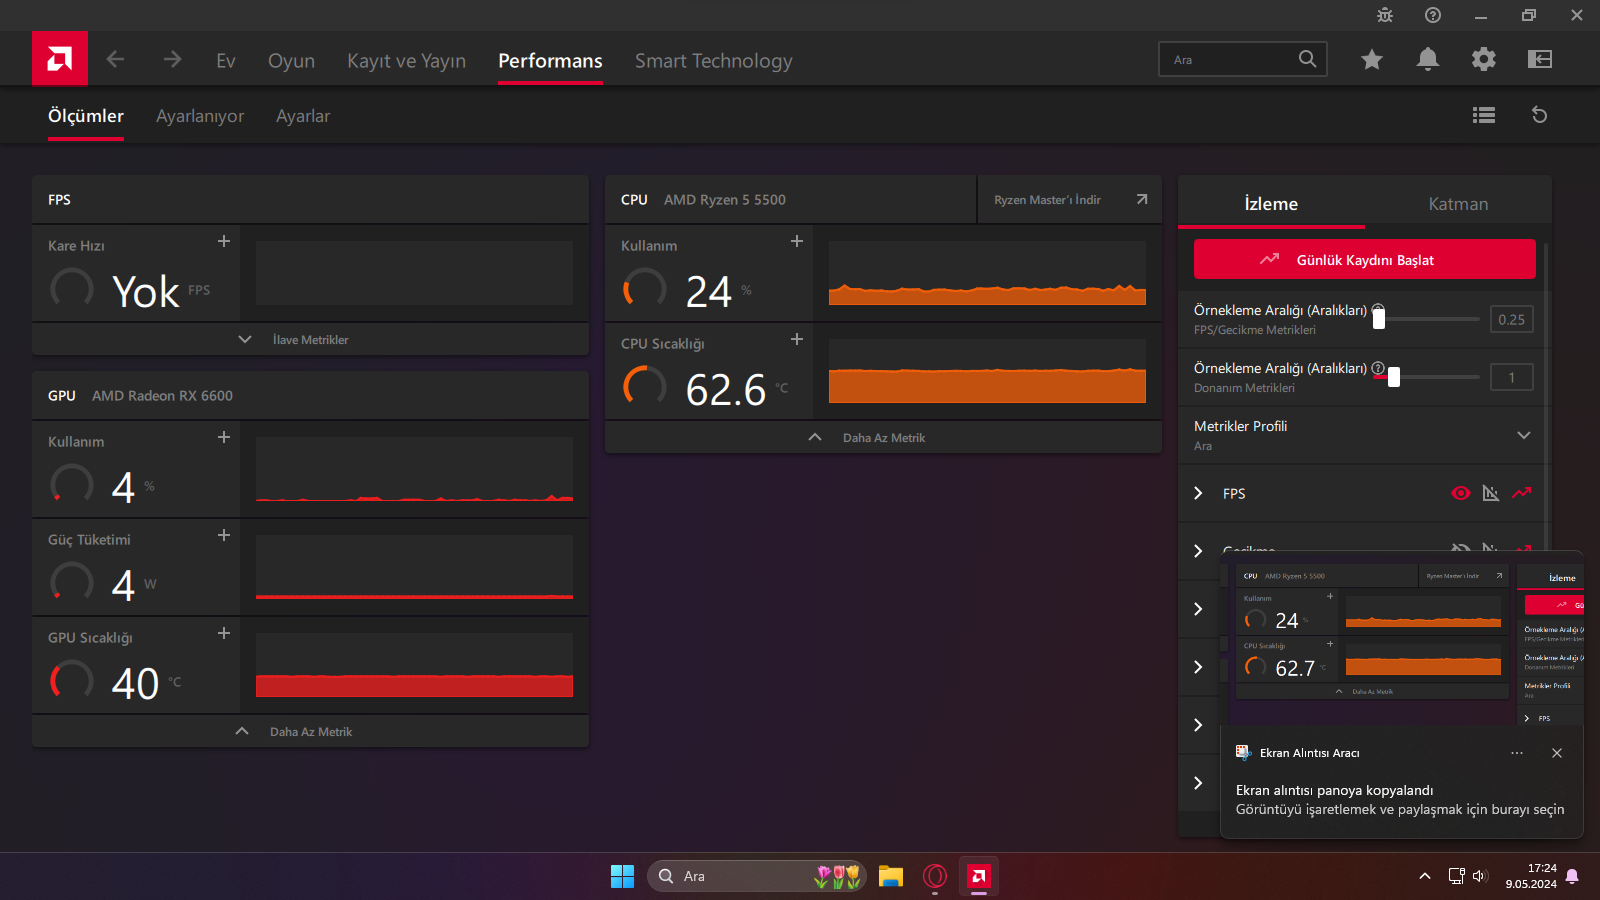Image resolution: width=1600 pixels, height=900 pixels.
Task: Open notifications bell in AMD header
Action: [x=1428, y=60]
